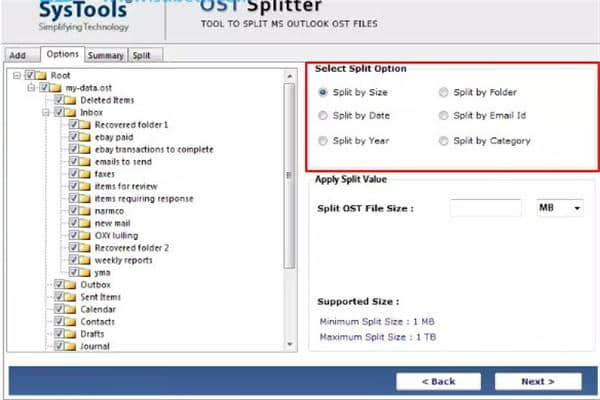The image size is (600, 400).
Task: Collapse the Root tree node
Action: click(18, 76)
